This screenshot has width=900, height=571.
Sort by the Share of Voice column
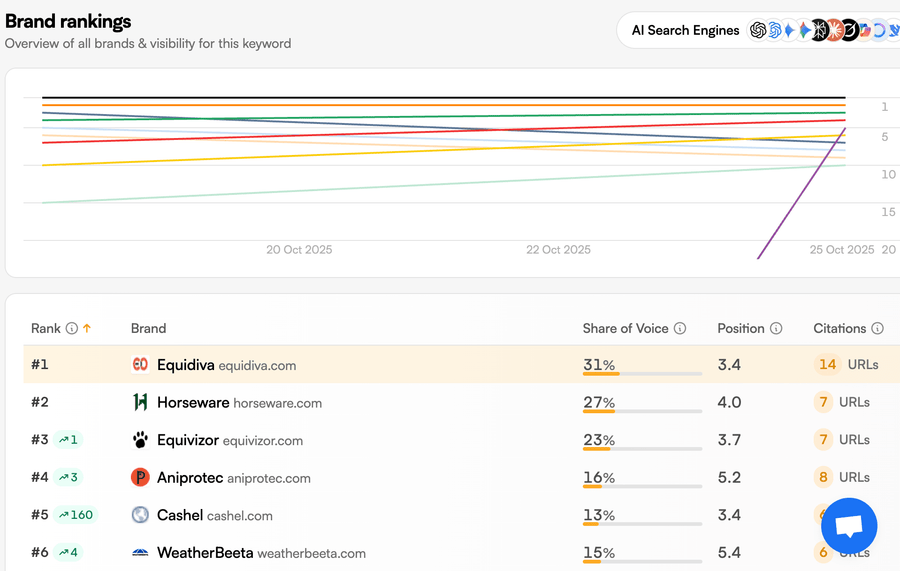pyautogui.click(x=625, y=328)
